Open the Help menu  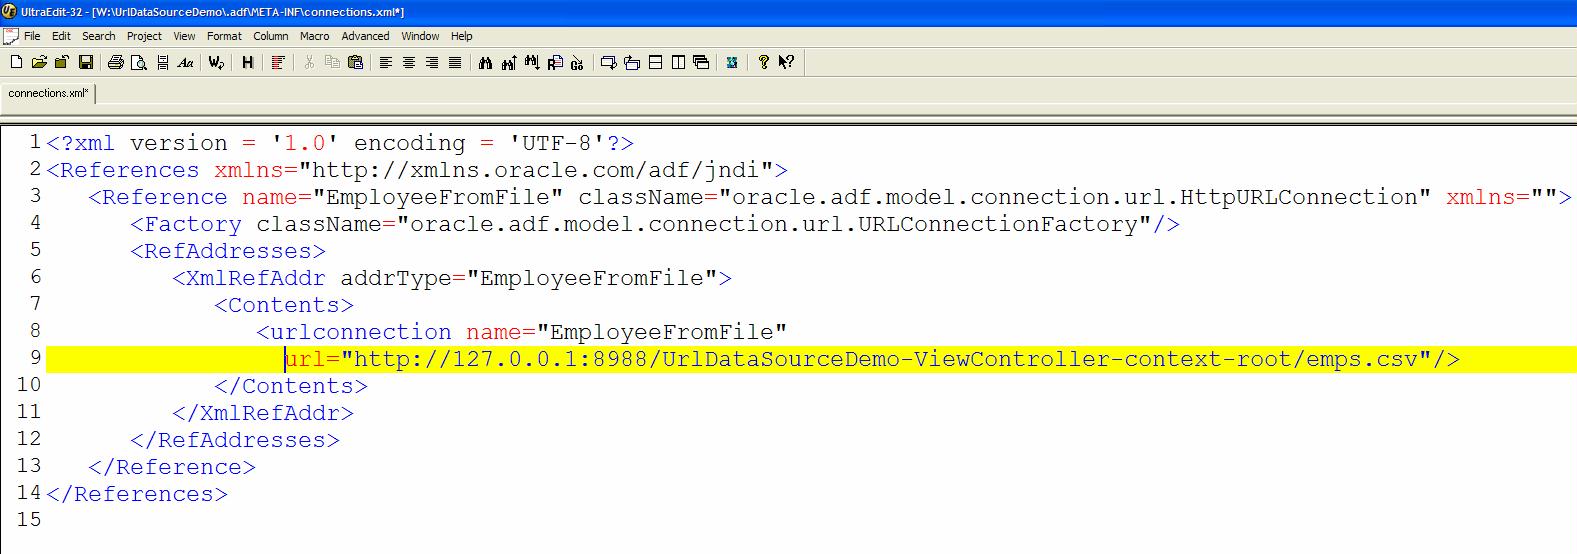(461, 36)
